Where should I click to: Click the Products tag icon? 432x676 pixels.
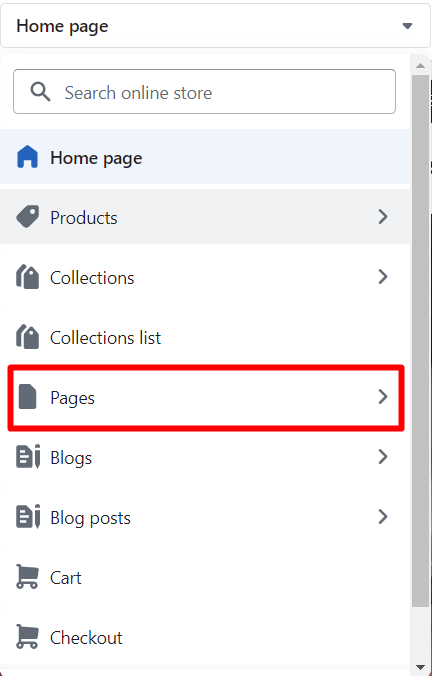coord(27,216)
